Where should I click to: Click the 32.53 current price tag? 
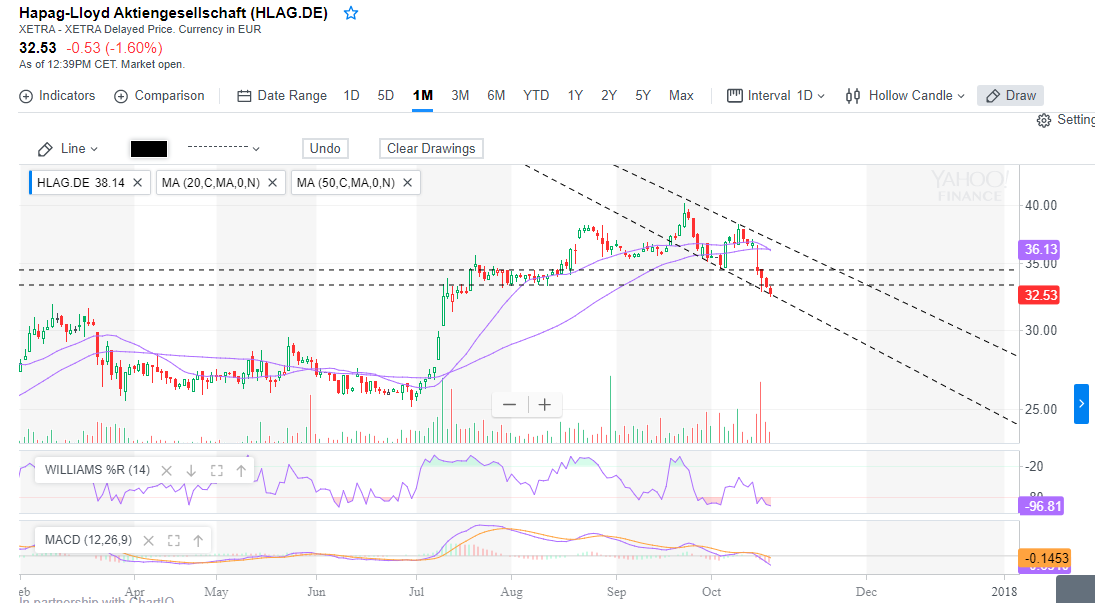(x=1041, y=295)
